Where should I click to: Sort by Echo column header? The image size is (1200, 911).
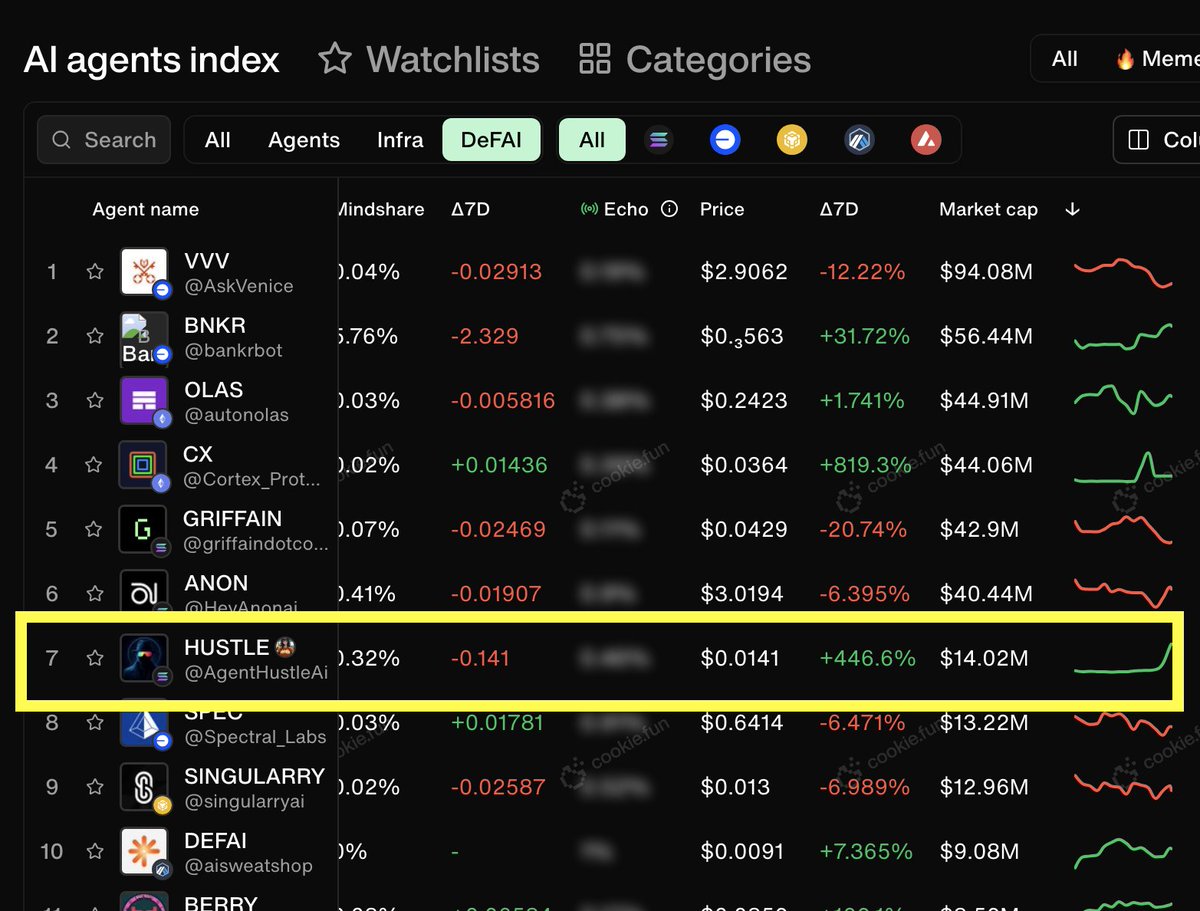point(626,209)
